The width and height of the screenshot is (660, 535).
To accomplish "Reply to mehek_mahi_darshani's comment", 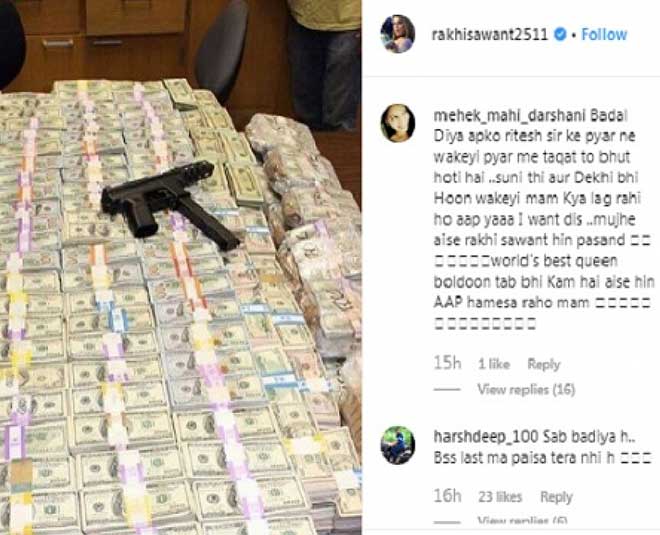I will pos(544,364).
